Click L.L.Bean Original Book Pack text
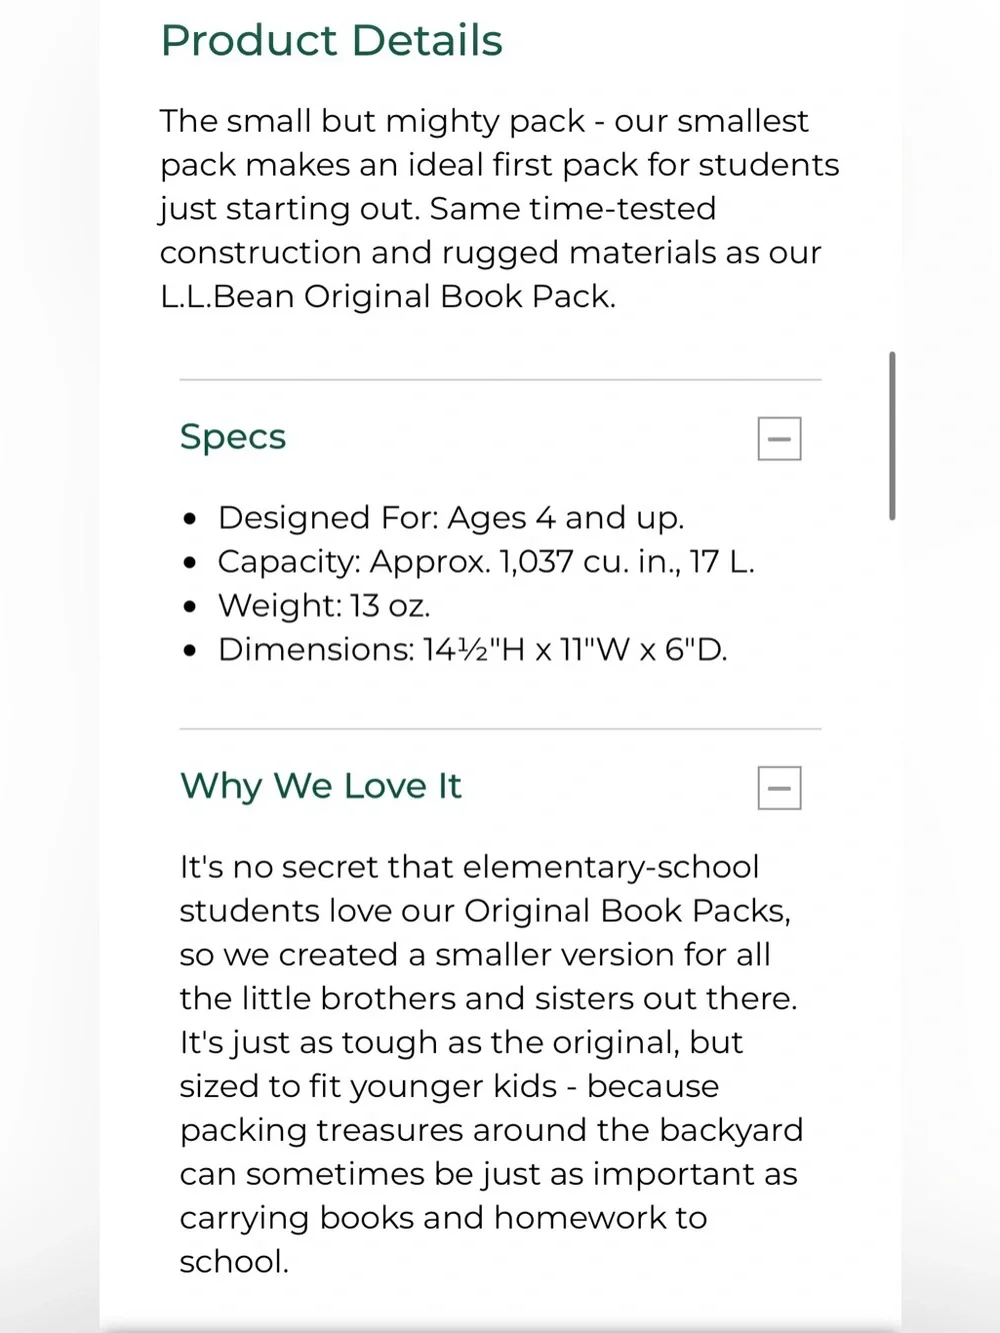 pyautogui.click(x=388, y=297)
